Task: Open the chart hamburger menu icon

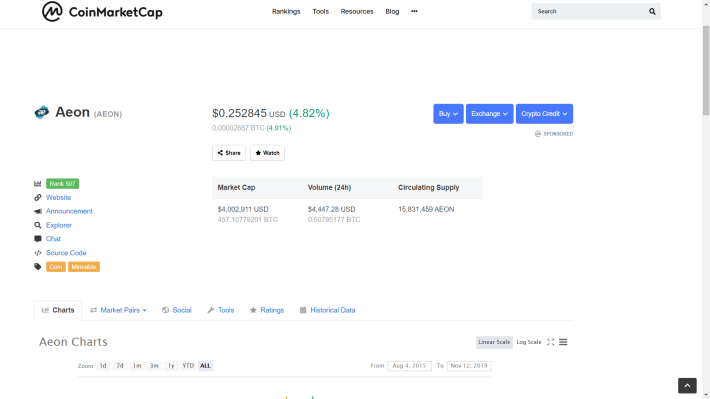Action: 563,342
